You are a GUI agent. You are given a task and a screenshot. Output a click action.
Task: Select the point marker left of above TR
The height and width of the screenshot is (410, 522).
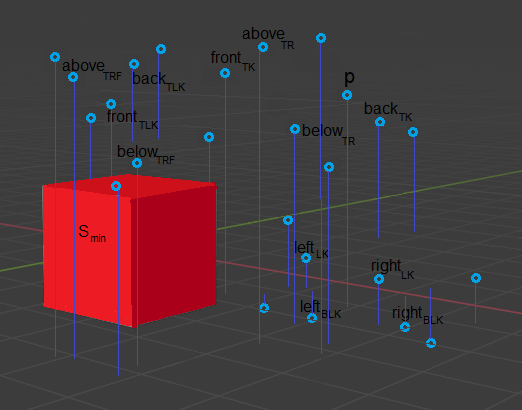(x=263, y=47)
